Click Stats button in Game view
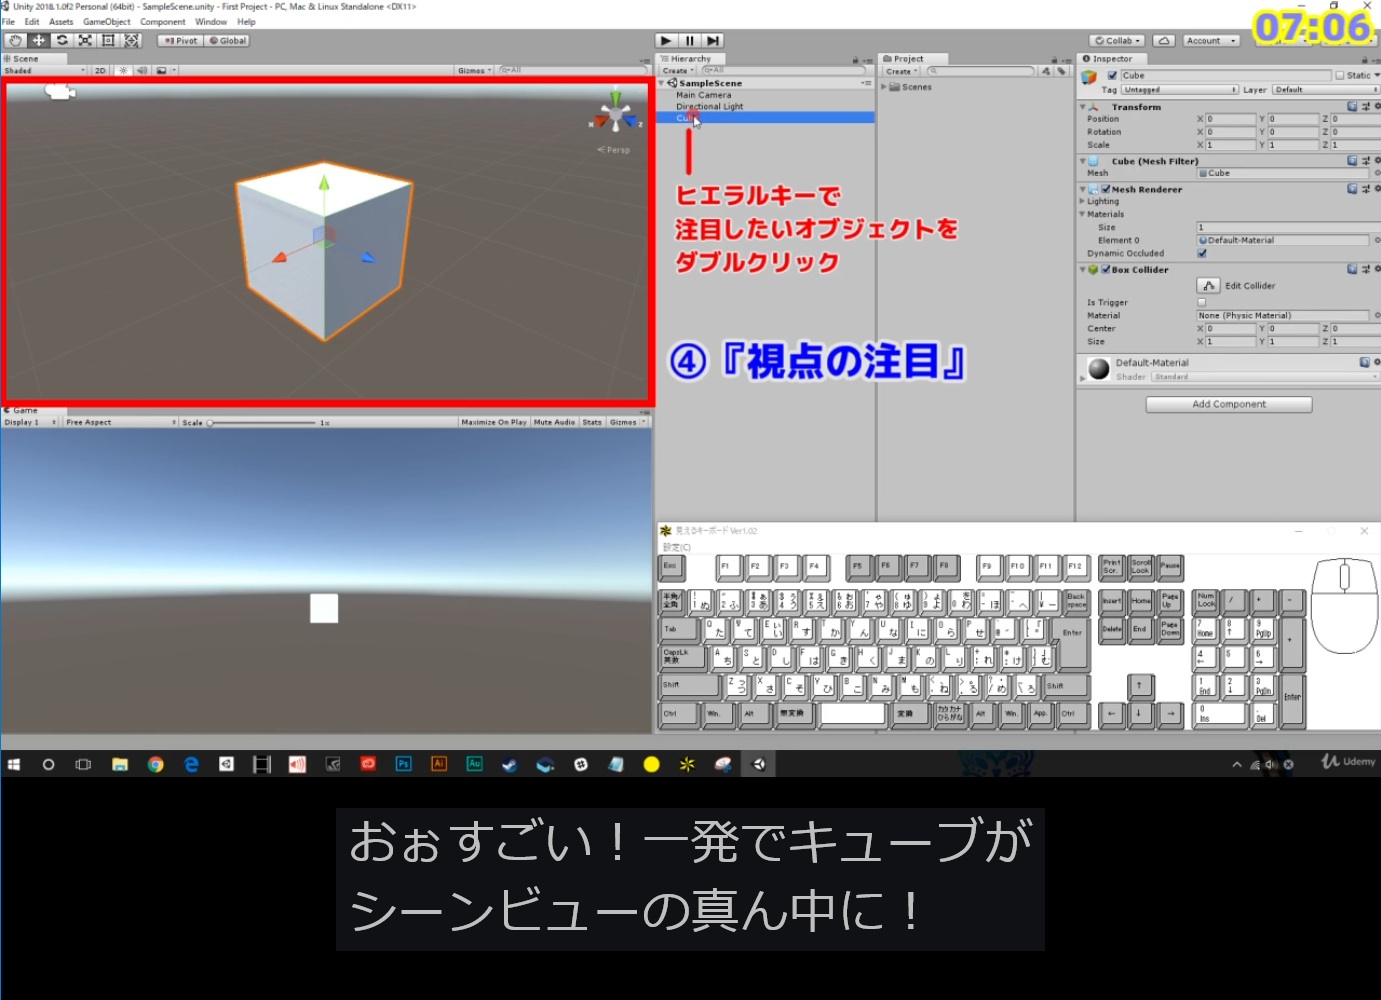Viewport: 1381px width, 1000px height. coord(592,422)
